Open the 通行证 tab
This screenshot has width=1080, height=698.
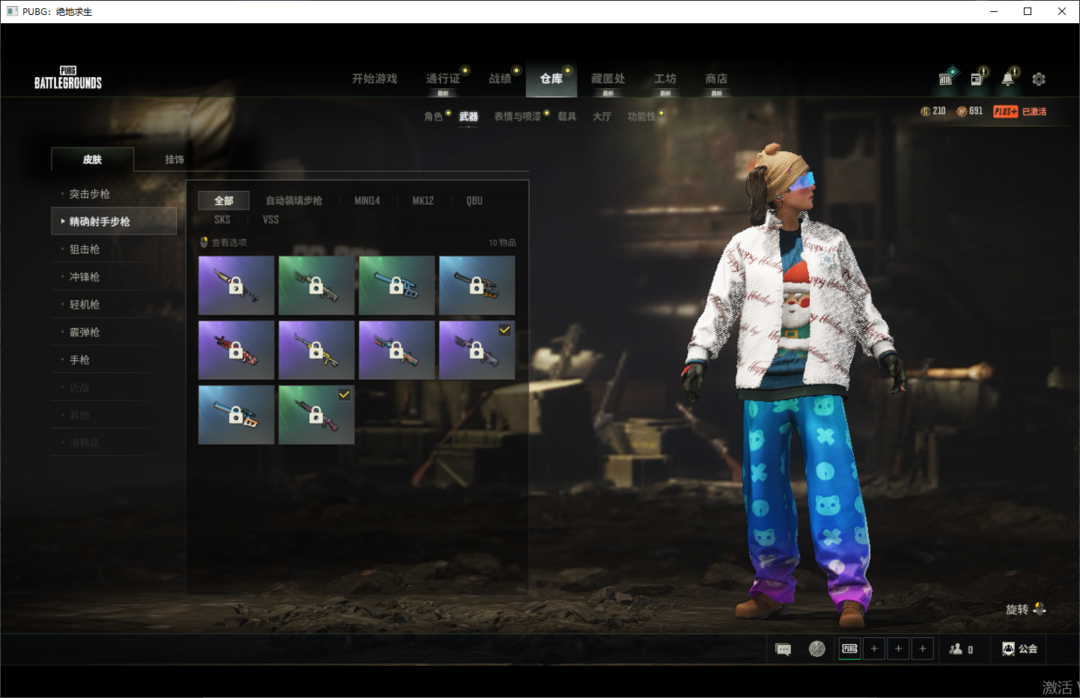coord(443,79)
